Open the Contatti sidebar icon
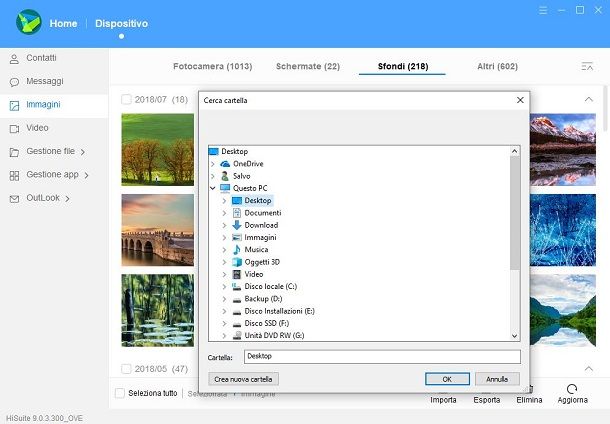Viewport: 610px width, 424px height. pyautogui.click(x=14, y=59)
